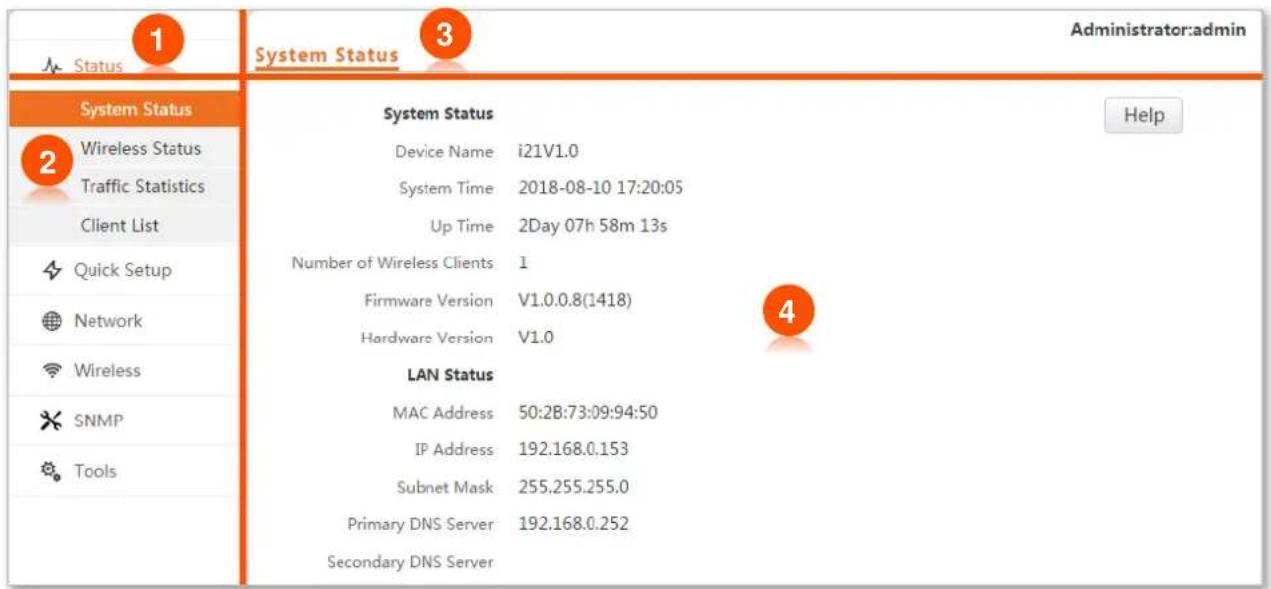1271x589 pixels.
Task: Click the MAC Address label
Action: [442, 413]
